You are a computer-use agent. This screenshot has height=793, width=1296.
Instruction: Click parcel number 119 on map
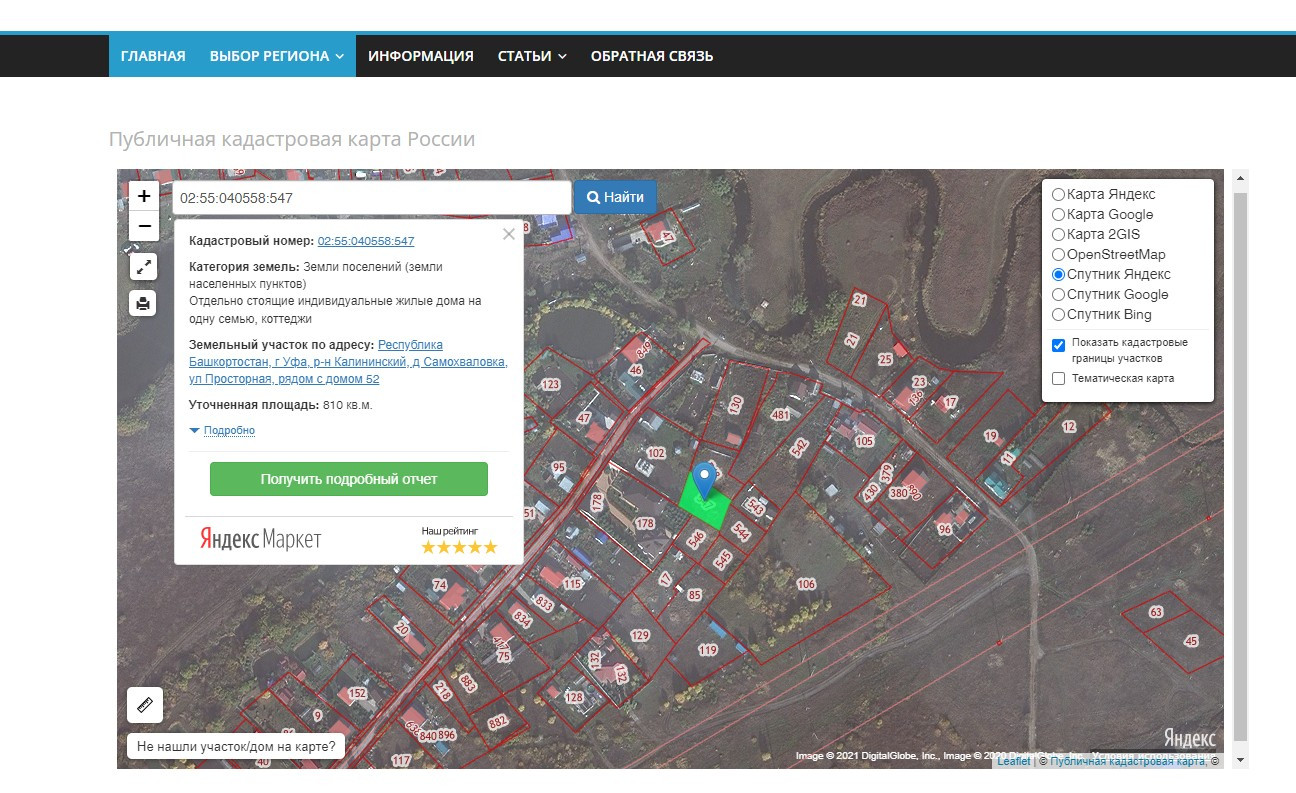point(708,650)
